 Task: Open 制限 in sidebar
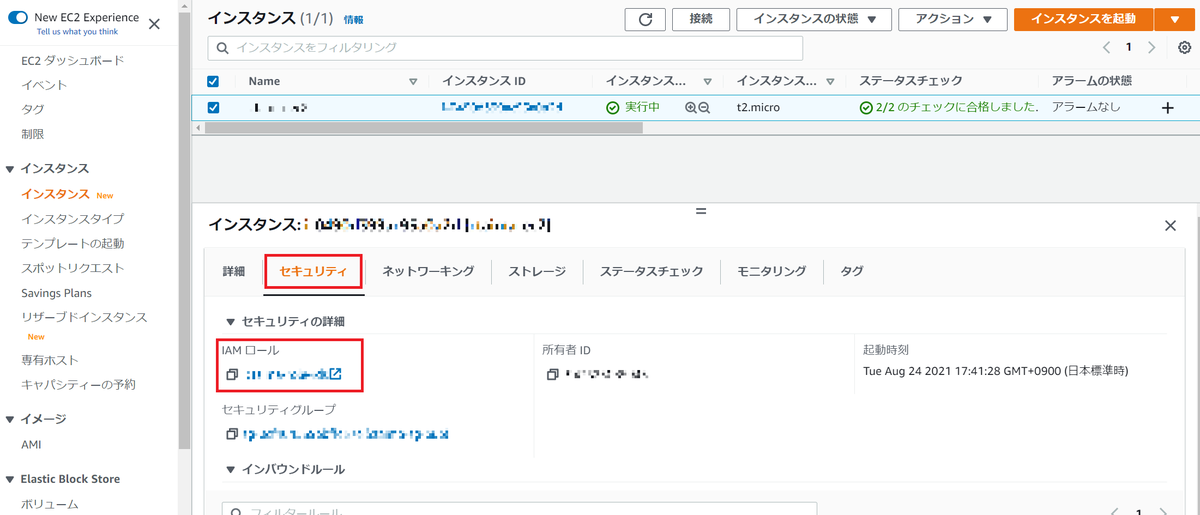(32, 133)
